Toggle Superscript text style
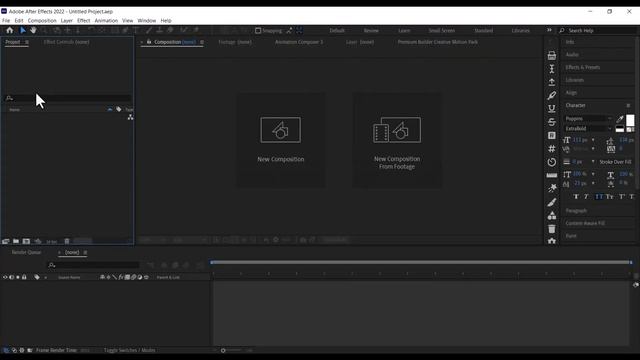The image size is (640, 360). click(x=622, y=197)
